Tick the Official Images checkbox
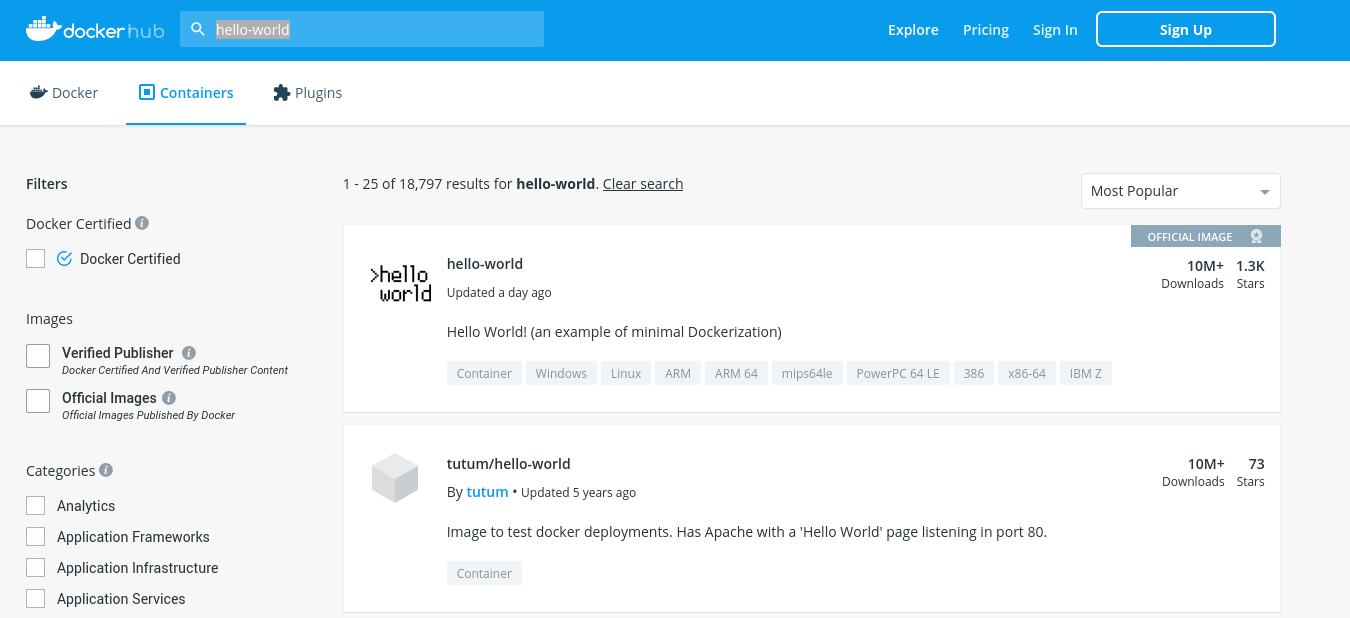 pos(38,401)
